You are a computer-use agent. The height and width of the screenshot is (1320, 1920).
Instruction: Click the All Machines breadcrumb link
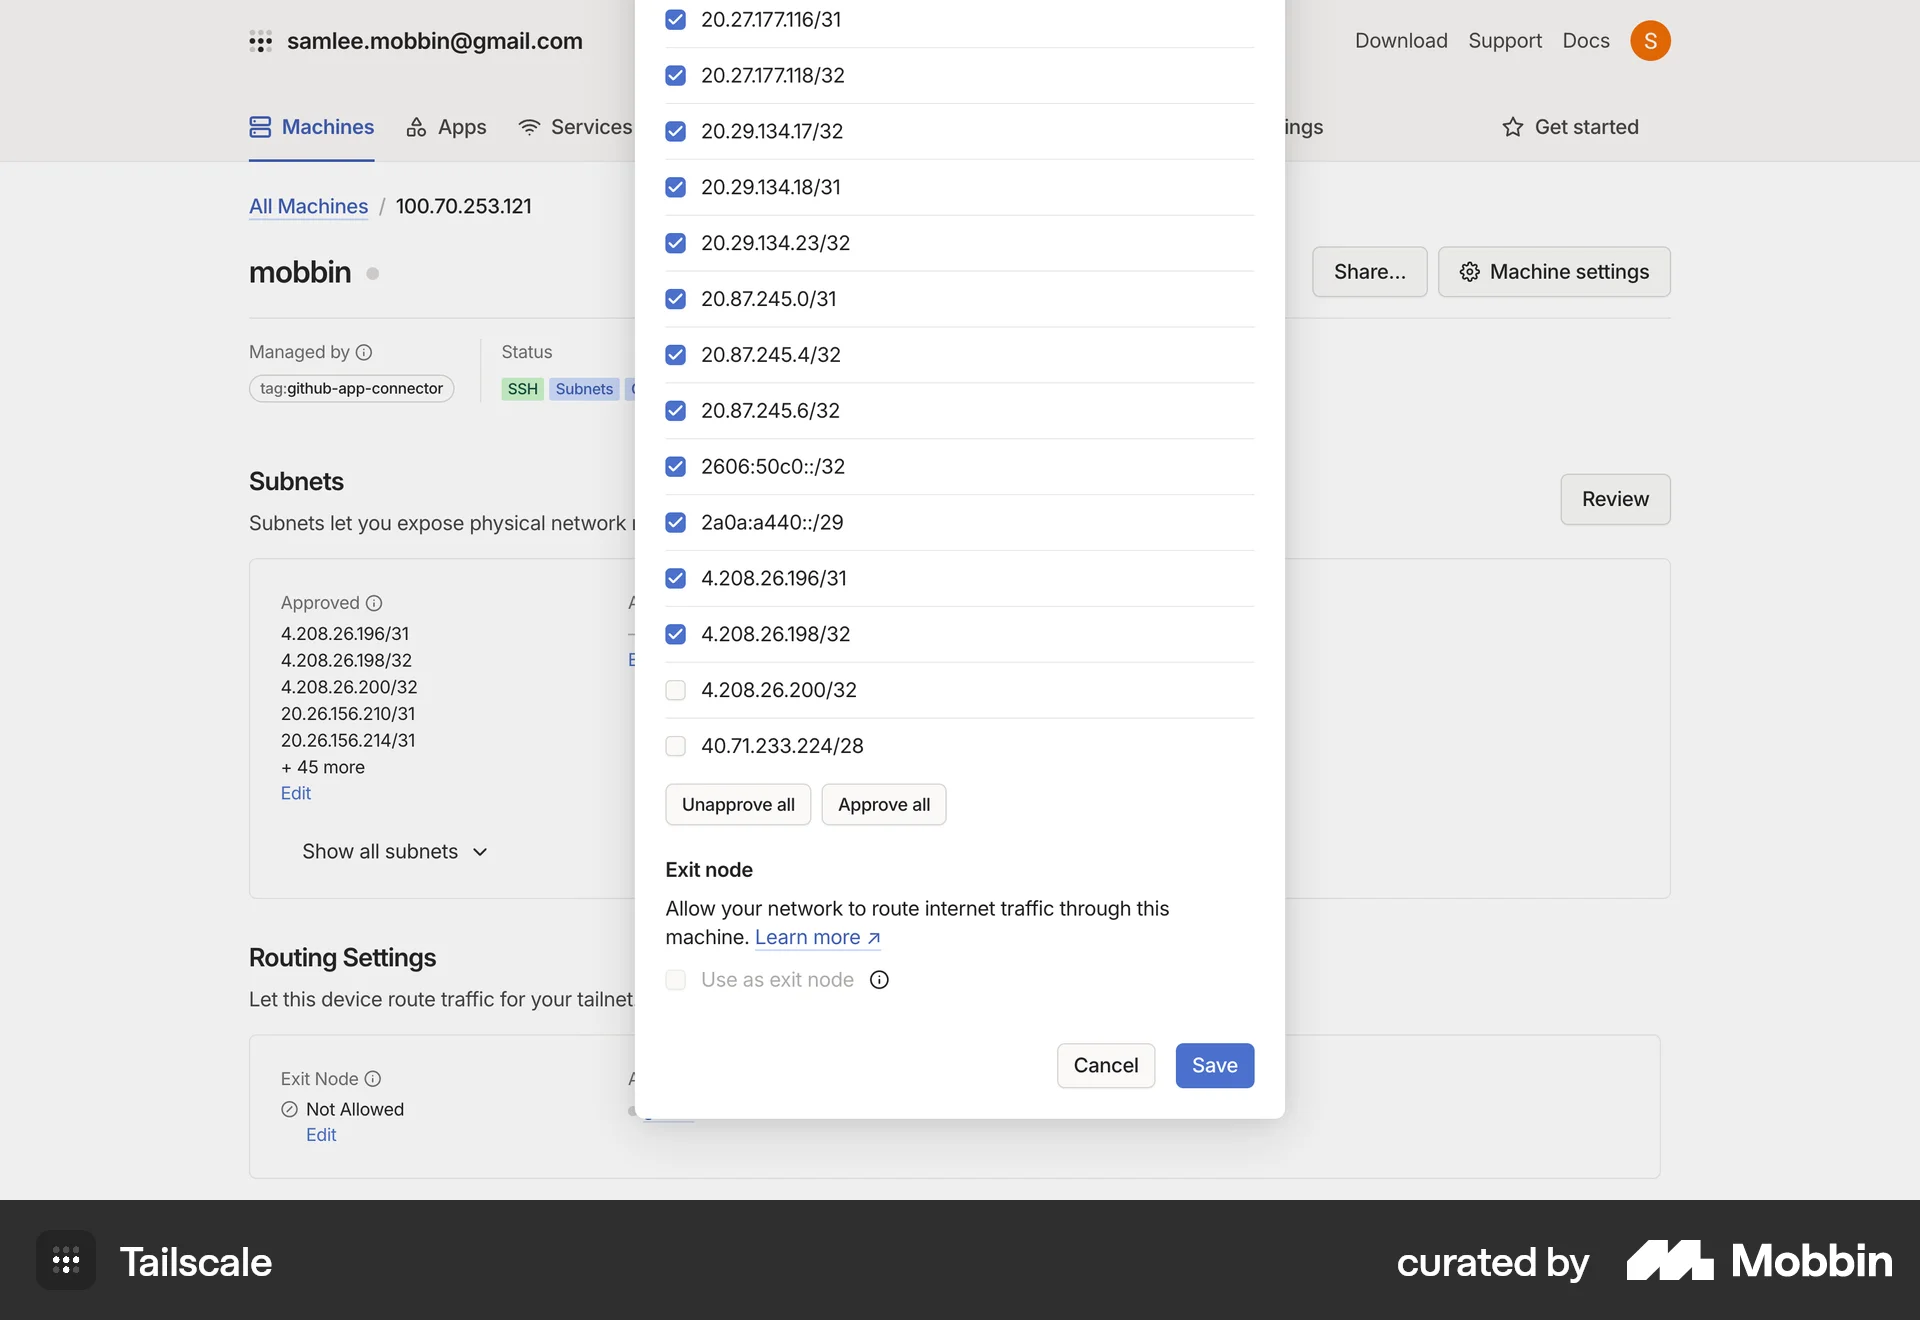307,206
